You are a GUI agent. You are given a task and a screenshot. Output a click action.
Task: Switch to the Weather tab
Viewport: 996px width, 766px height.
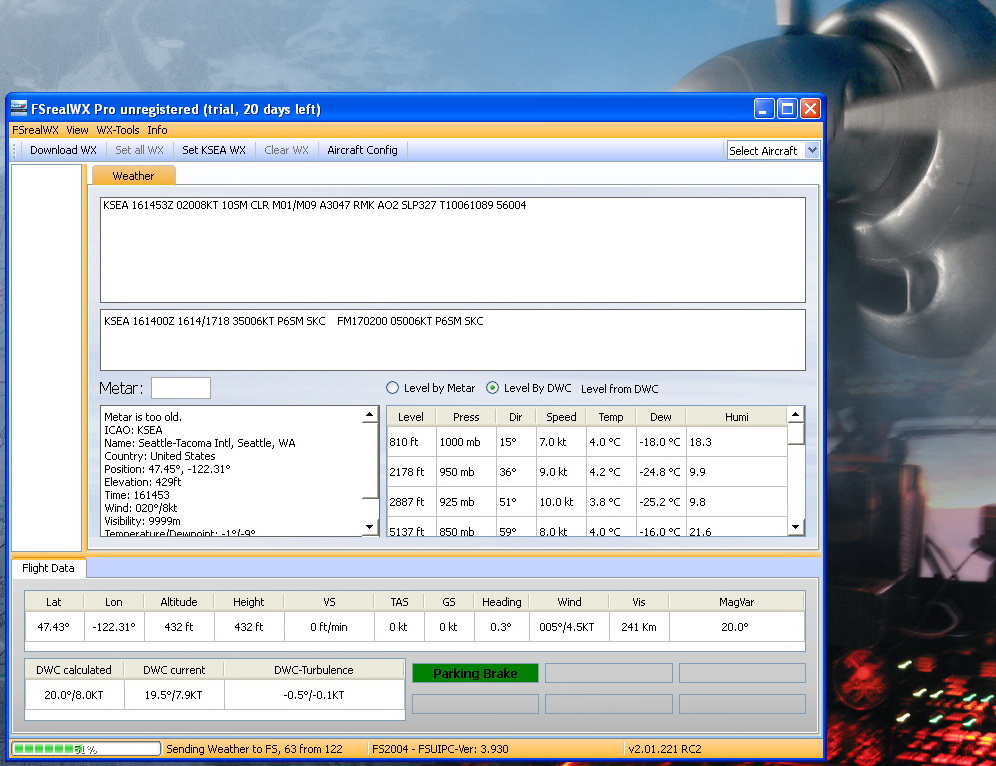[x=133, y=176]
